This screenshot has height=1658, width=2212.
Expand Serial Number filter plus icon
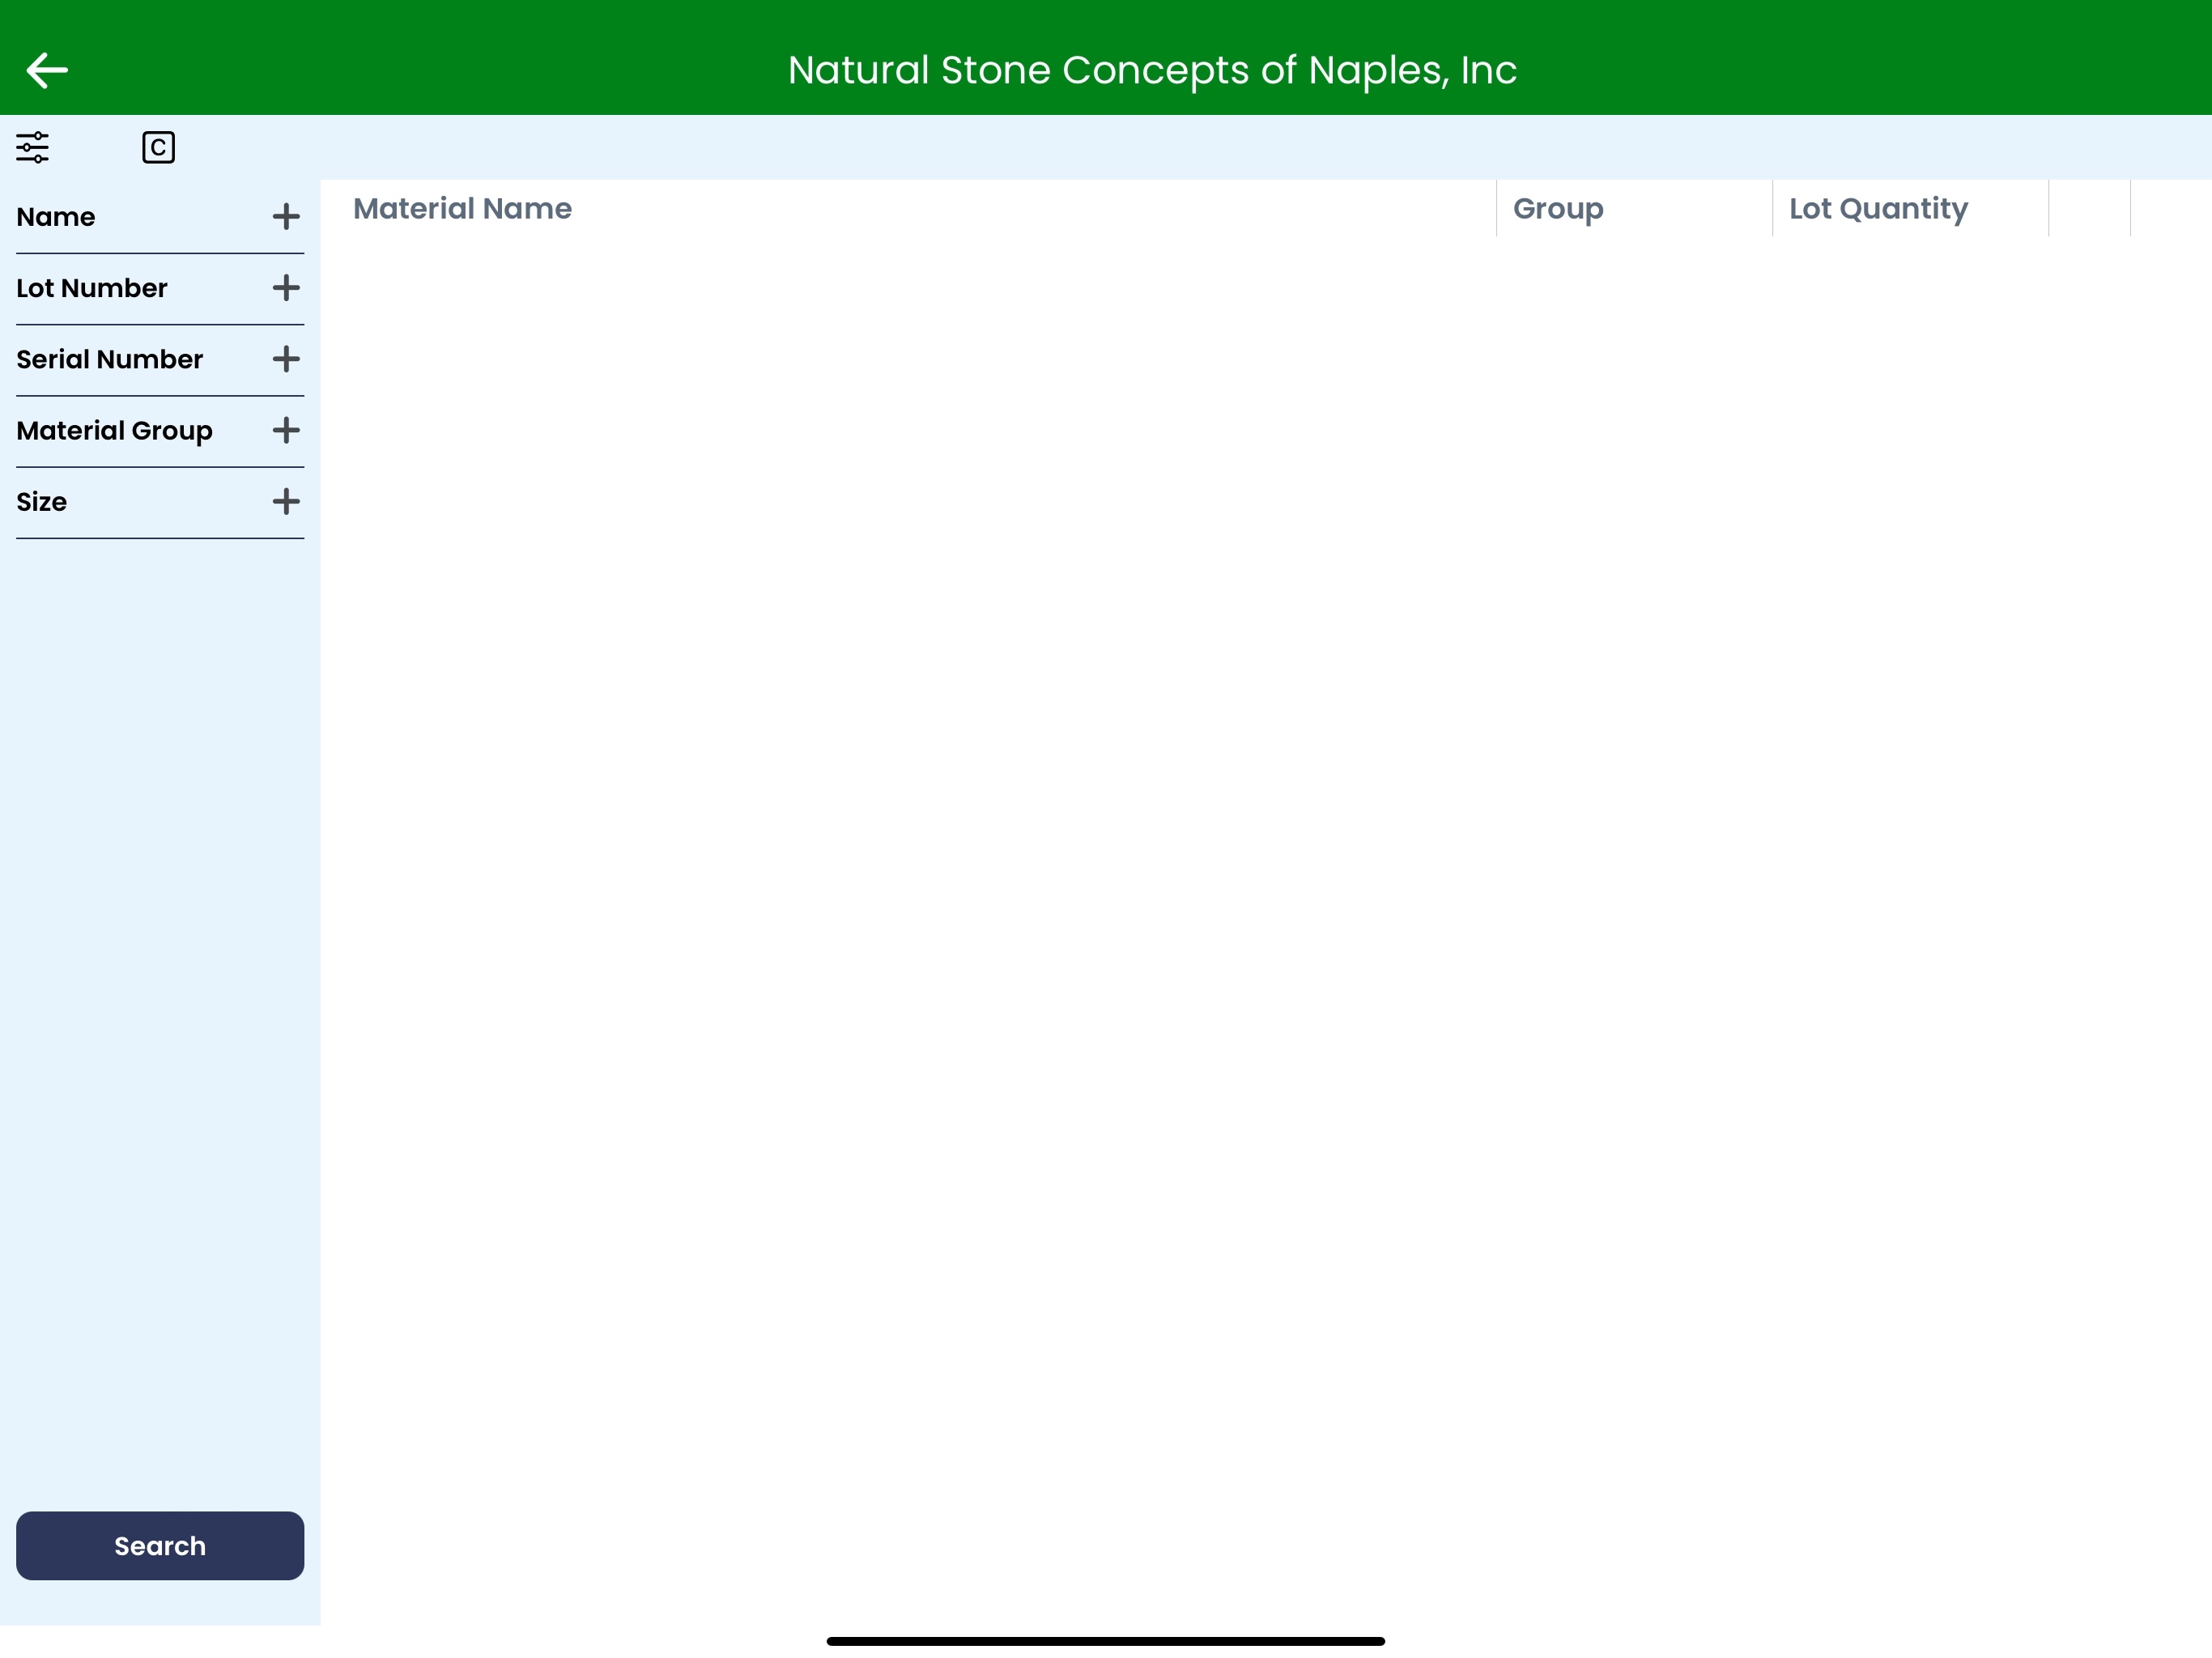tap(286, 359)
